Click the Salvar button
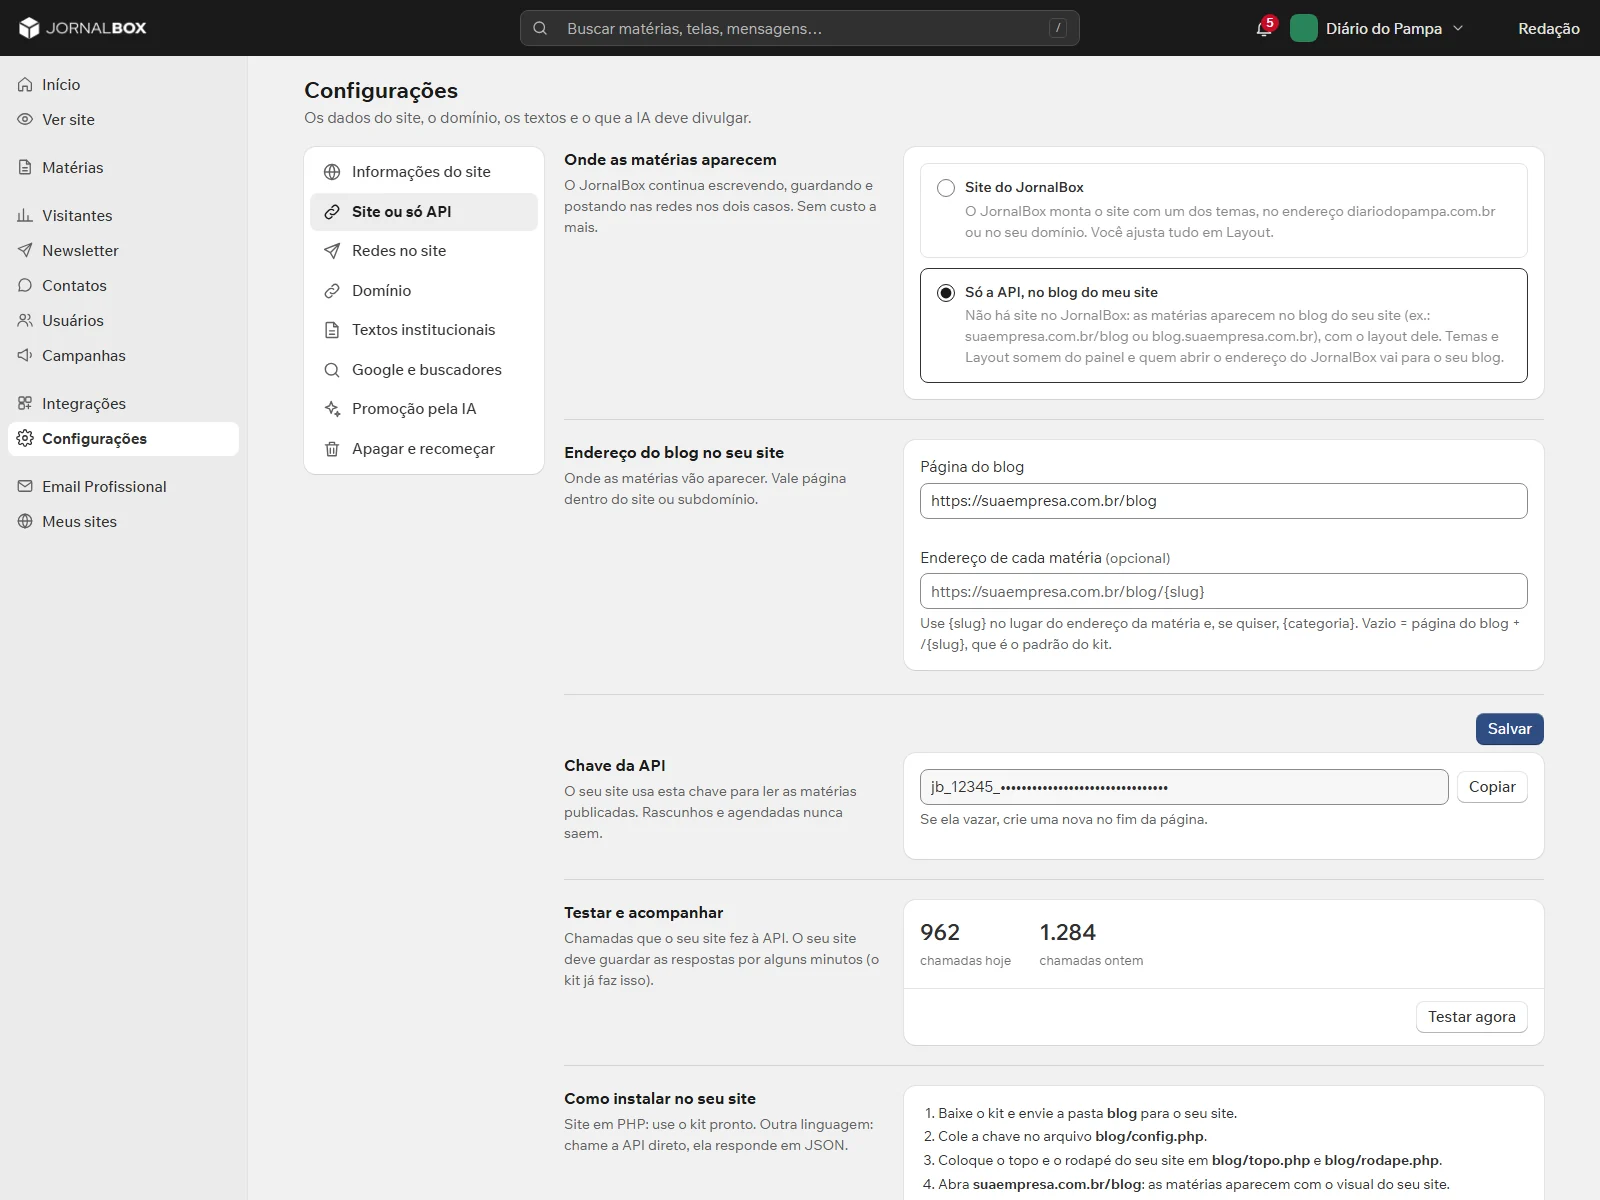This screenshot has height=1200, width=1600. [x=1509, y=729]
